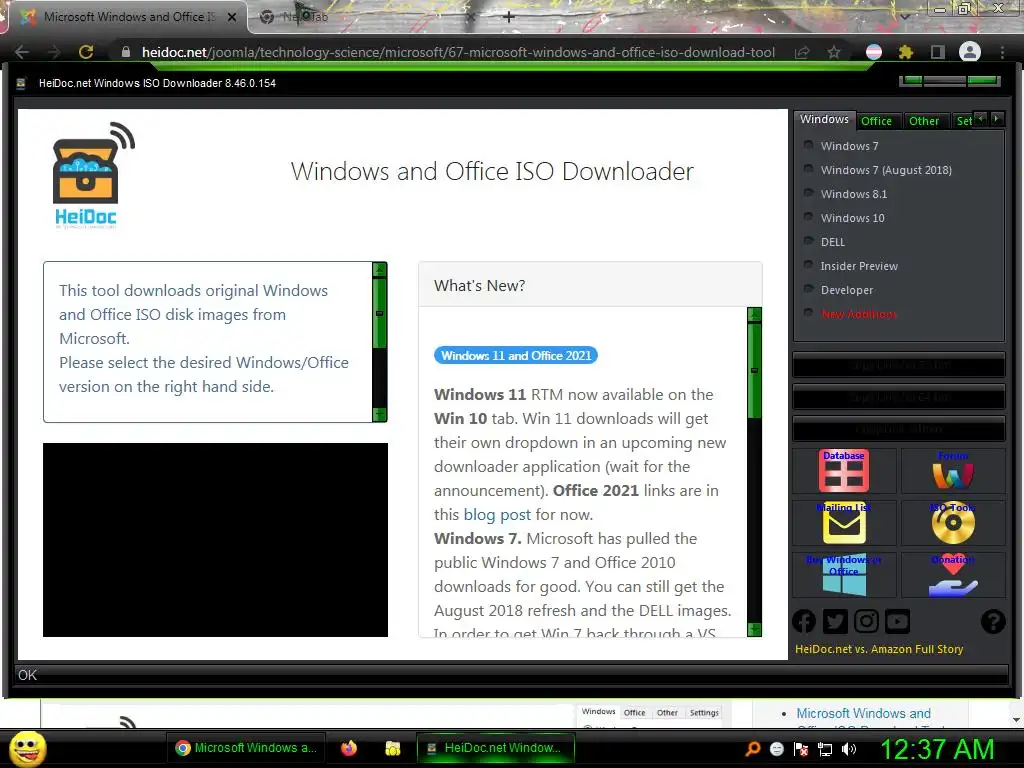Click the browser address bar URL
This screenshot has width=1024, height=768.
pos(458,52)
